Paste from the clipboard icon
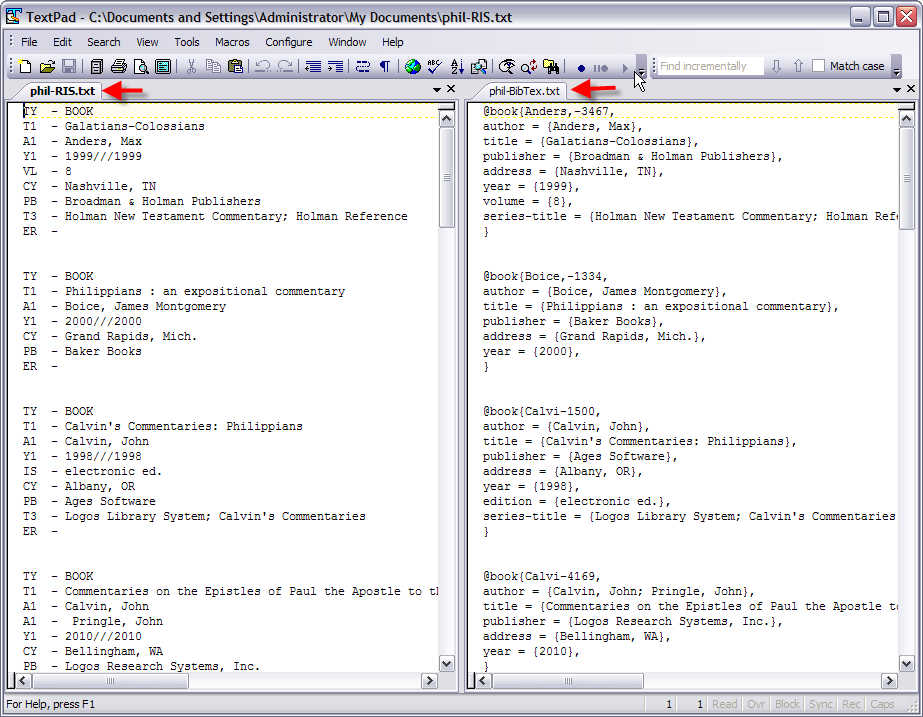 [x=235, y=67]
